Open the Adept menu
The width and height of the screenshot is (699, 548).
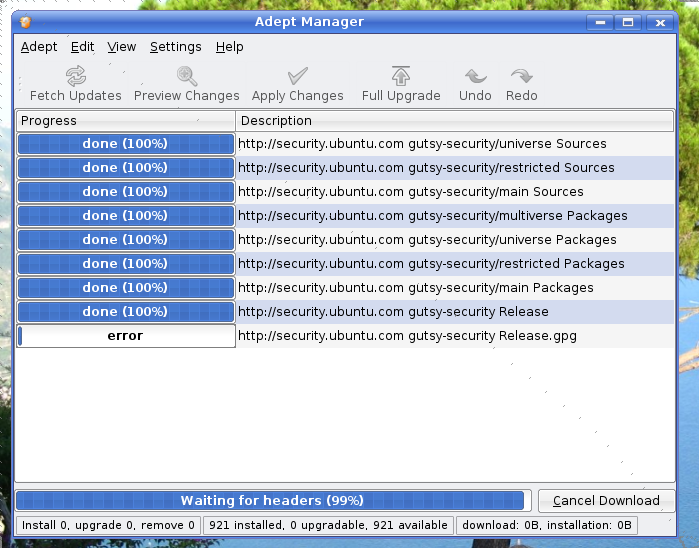point(39,47)
